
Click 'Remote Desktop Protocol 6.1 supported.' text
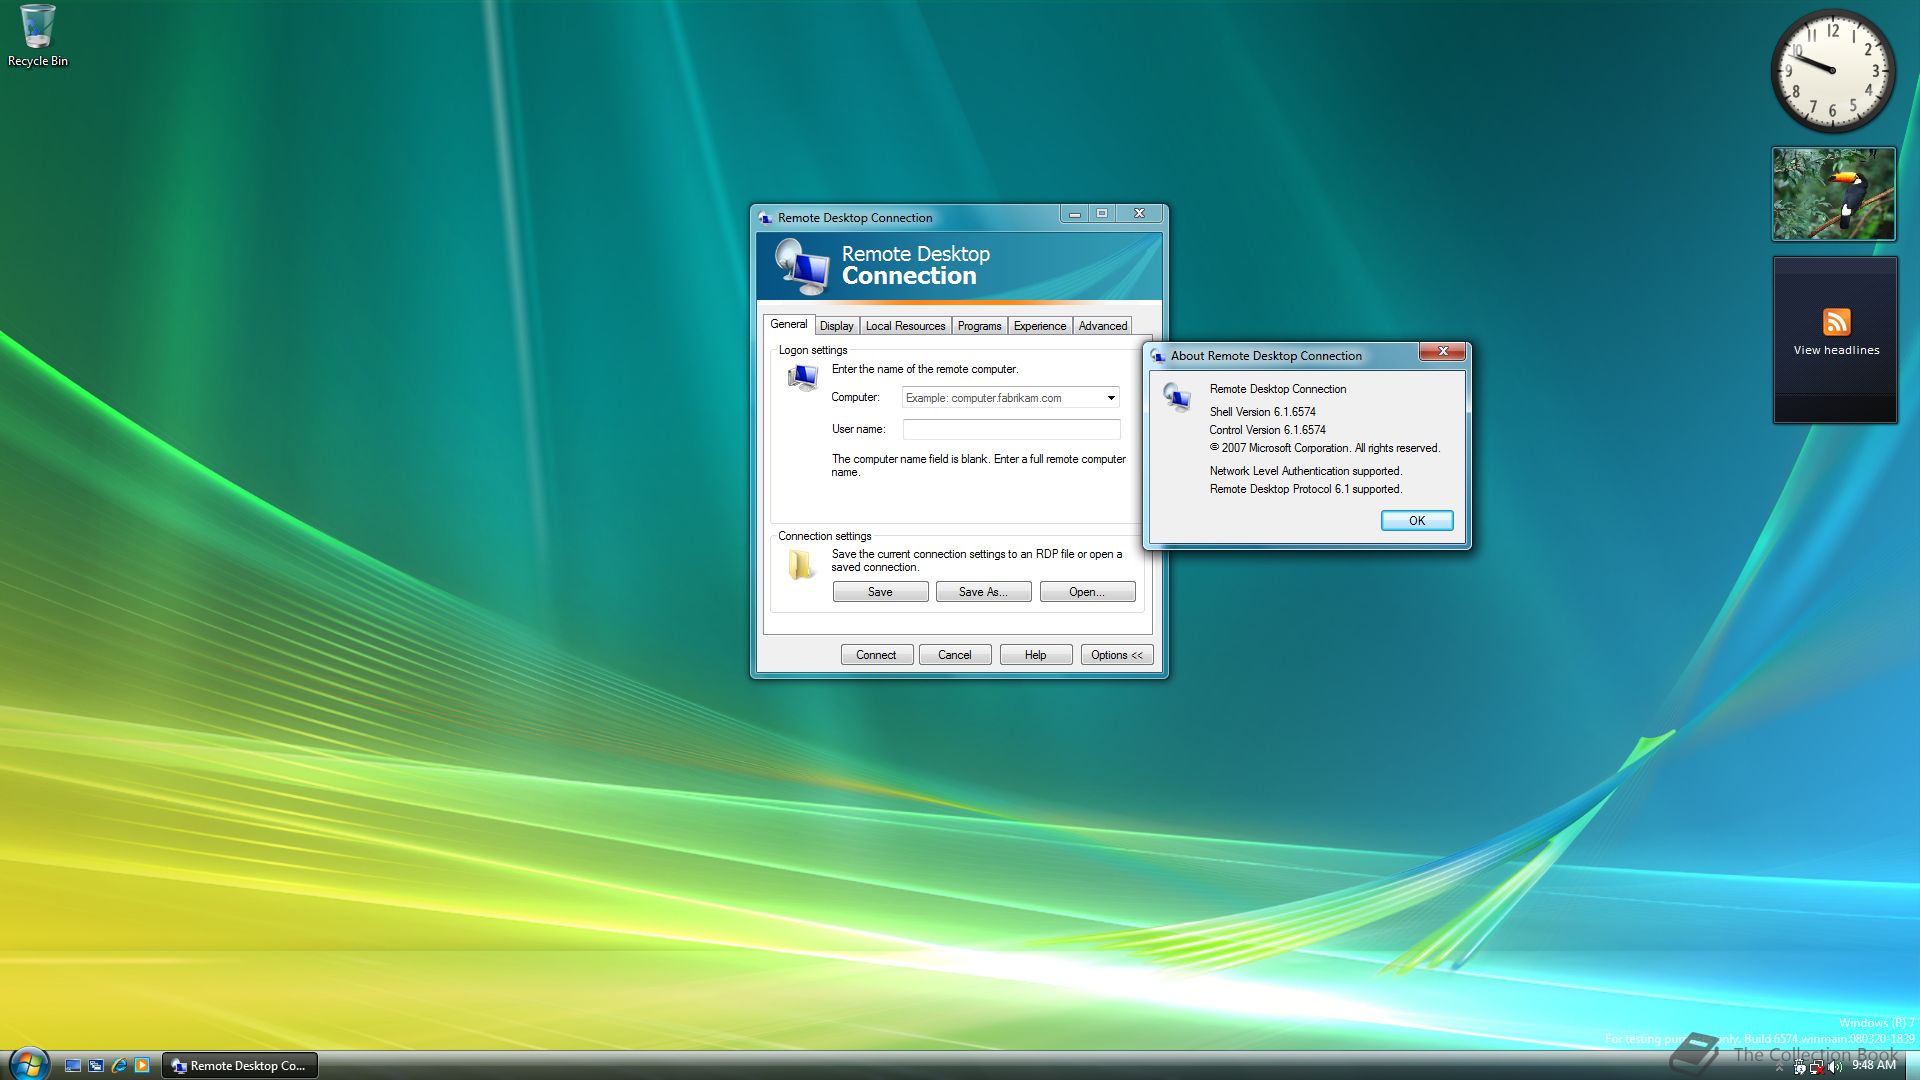coord(1306,489)
